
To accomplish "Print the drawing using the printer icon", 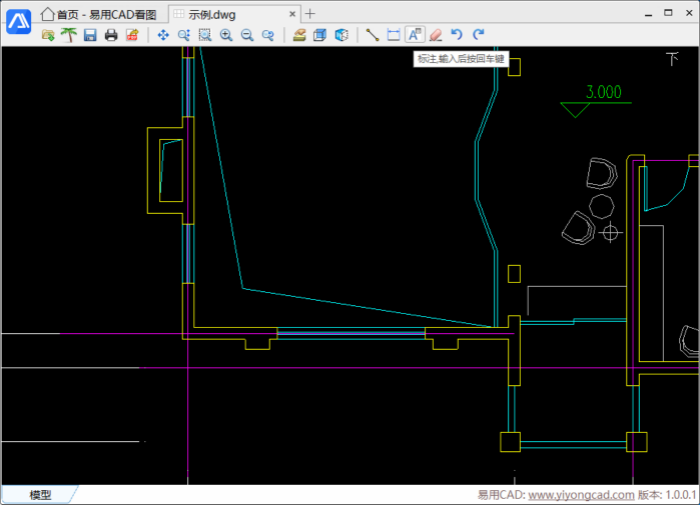I will pos(111,35).
